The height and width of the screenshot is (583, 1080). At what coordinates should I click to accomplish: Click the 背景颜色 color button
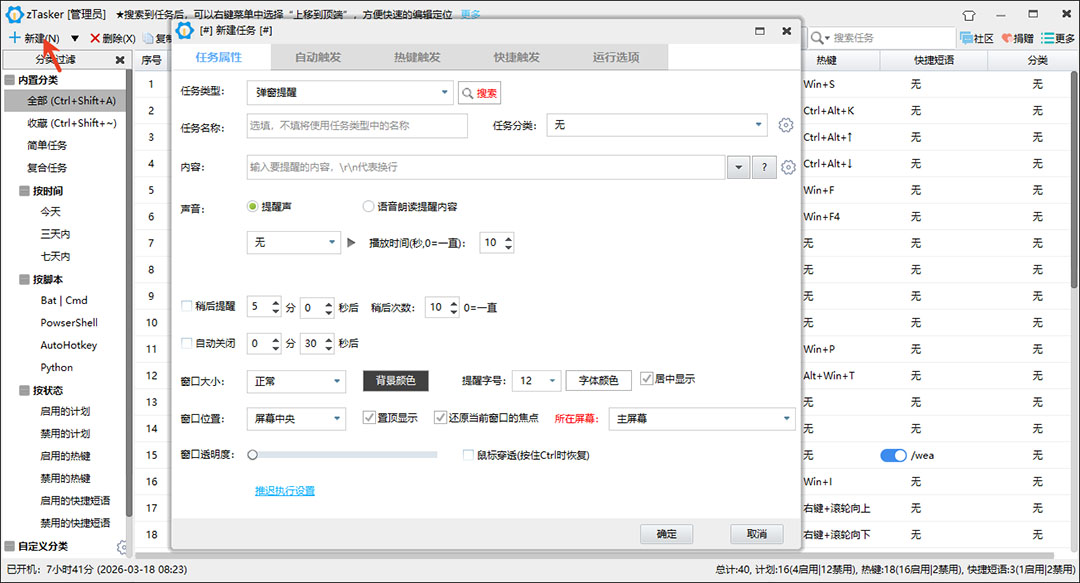(395, 381)
